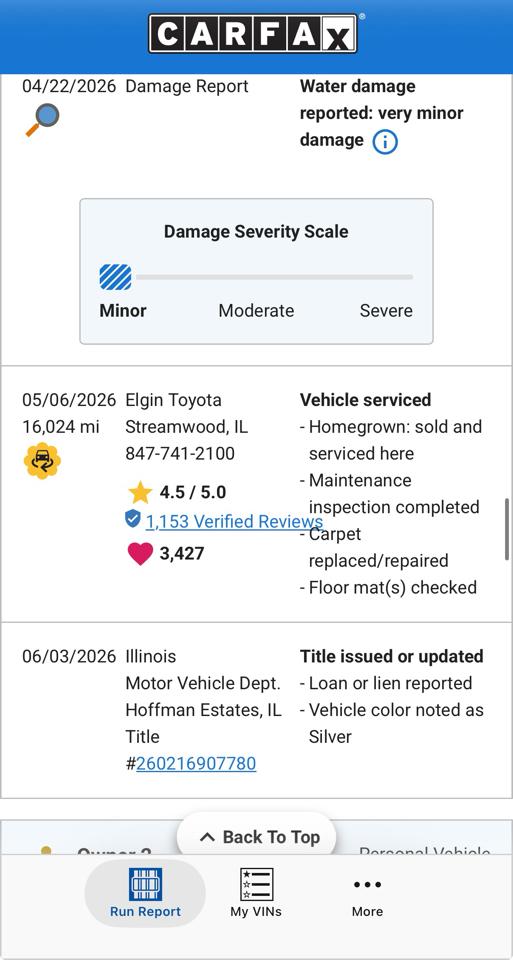Tap the pink heart favorites icon
The width and height of the screenshot is (513, 960).
[140, 554]
